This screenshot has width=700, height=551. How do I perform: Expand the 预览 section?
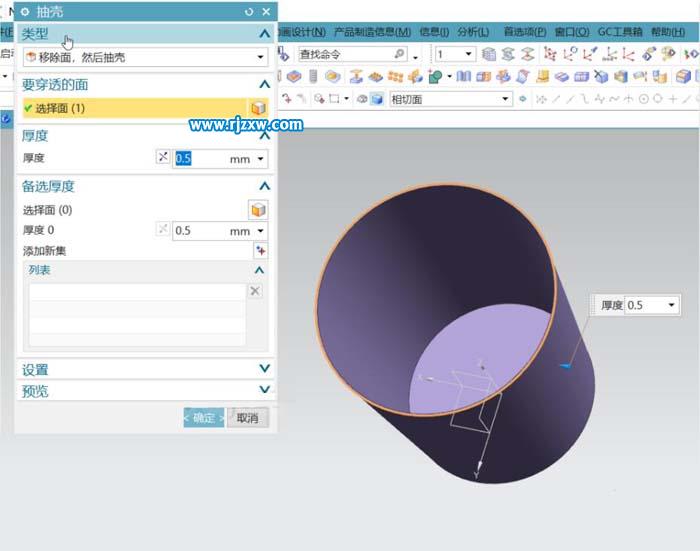(x=264, y=391)
